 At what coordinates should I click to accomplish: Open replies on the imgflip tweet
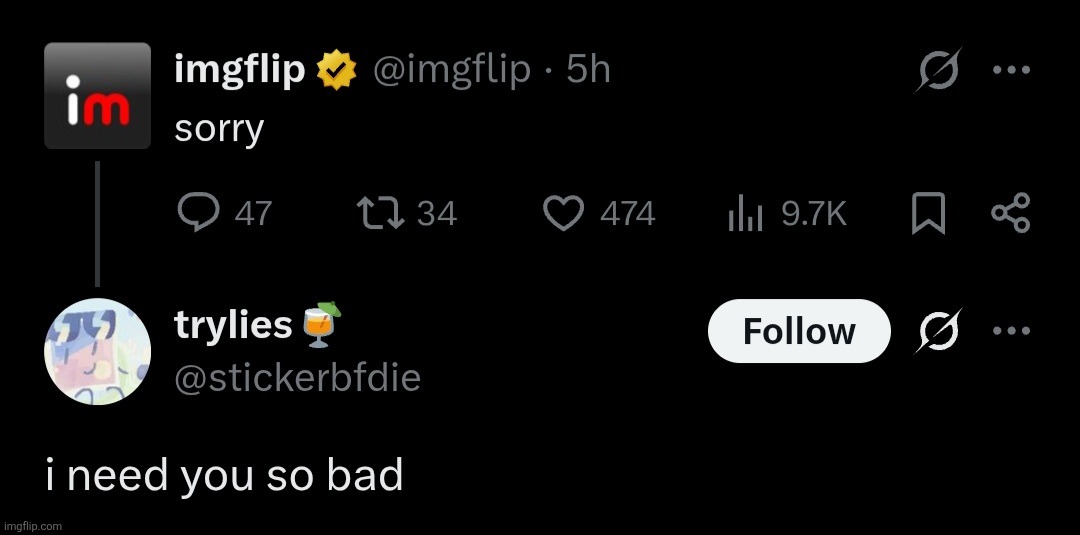[225, 213]
